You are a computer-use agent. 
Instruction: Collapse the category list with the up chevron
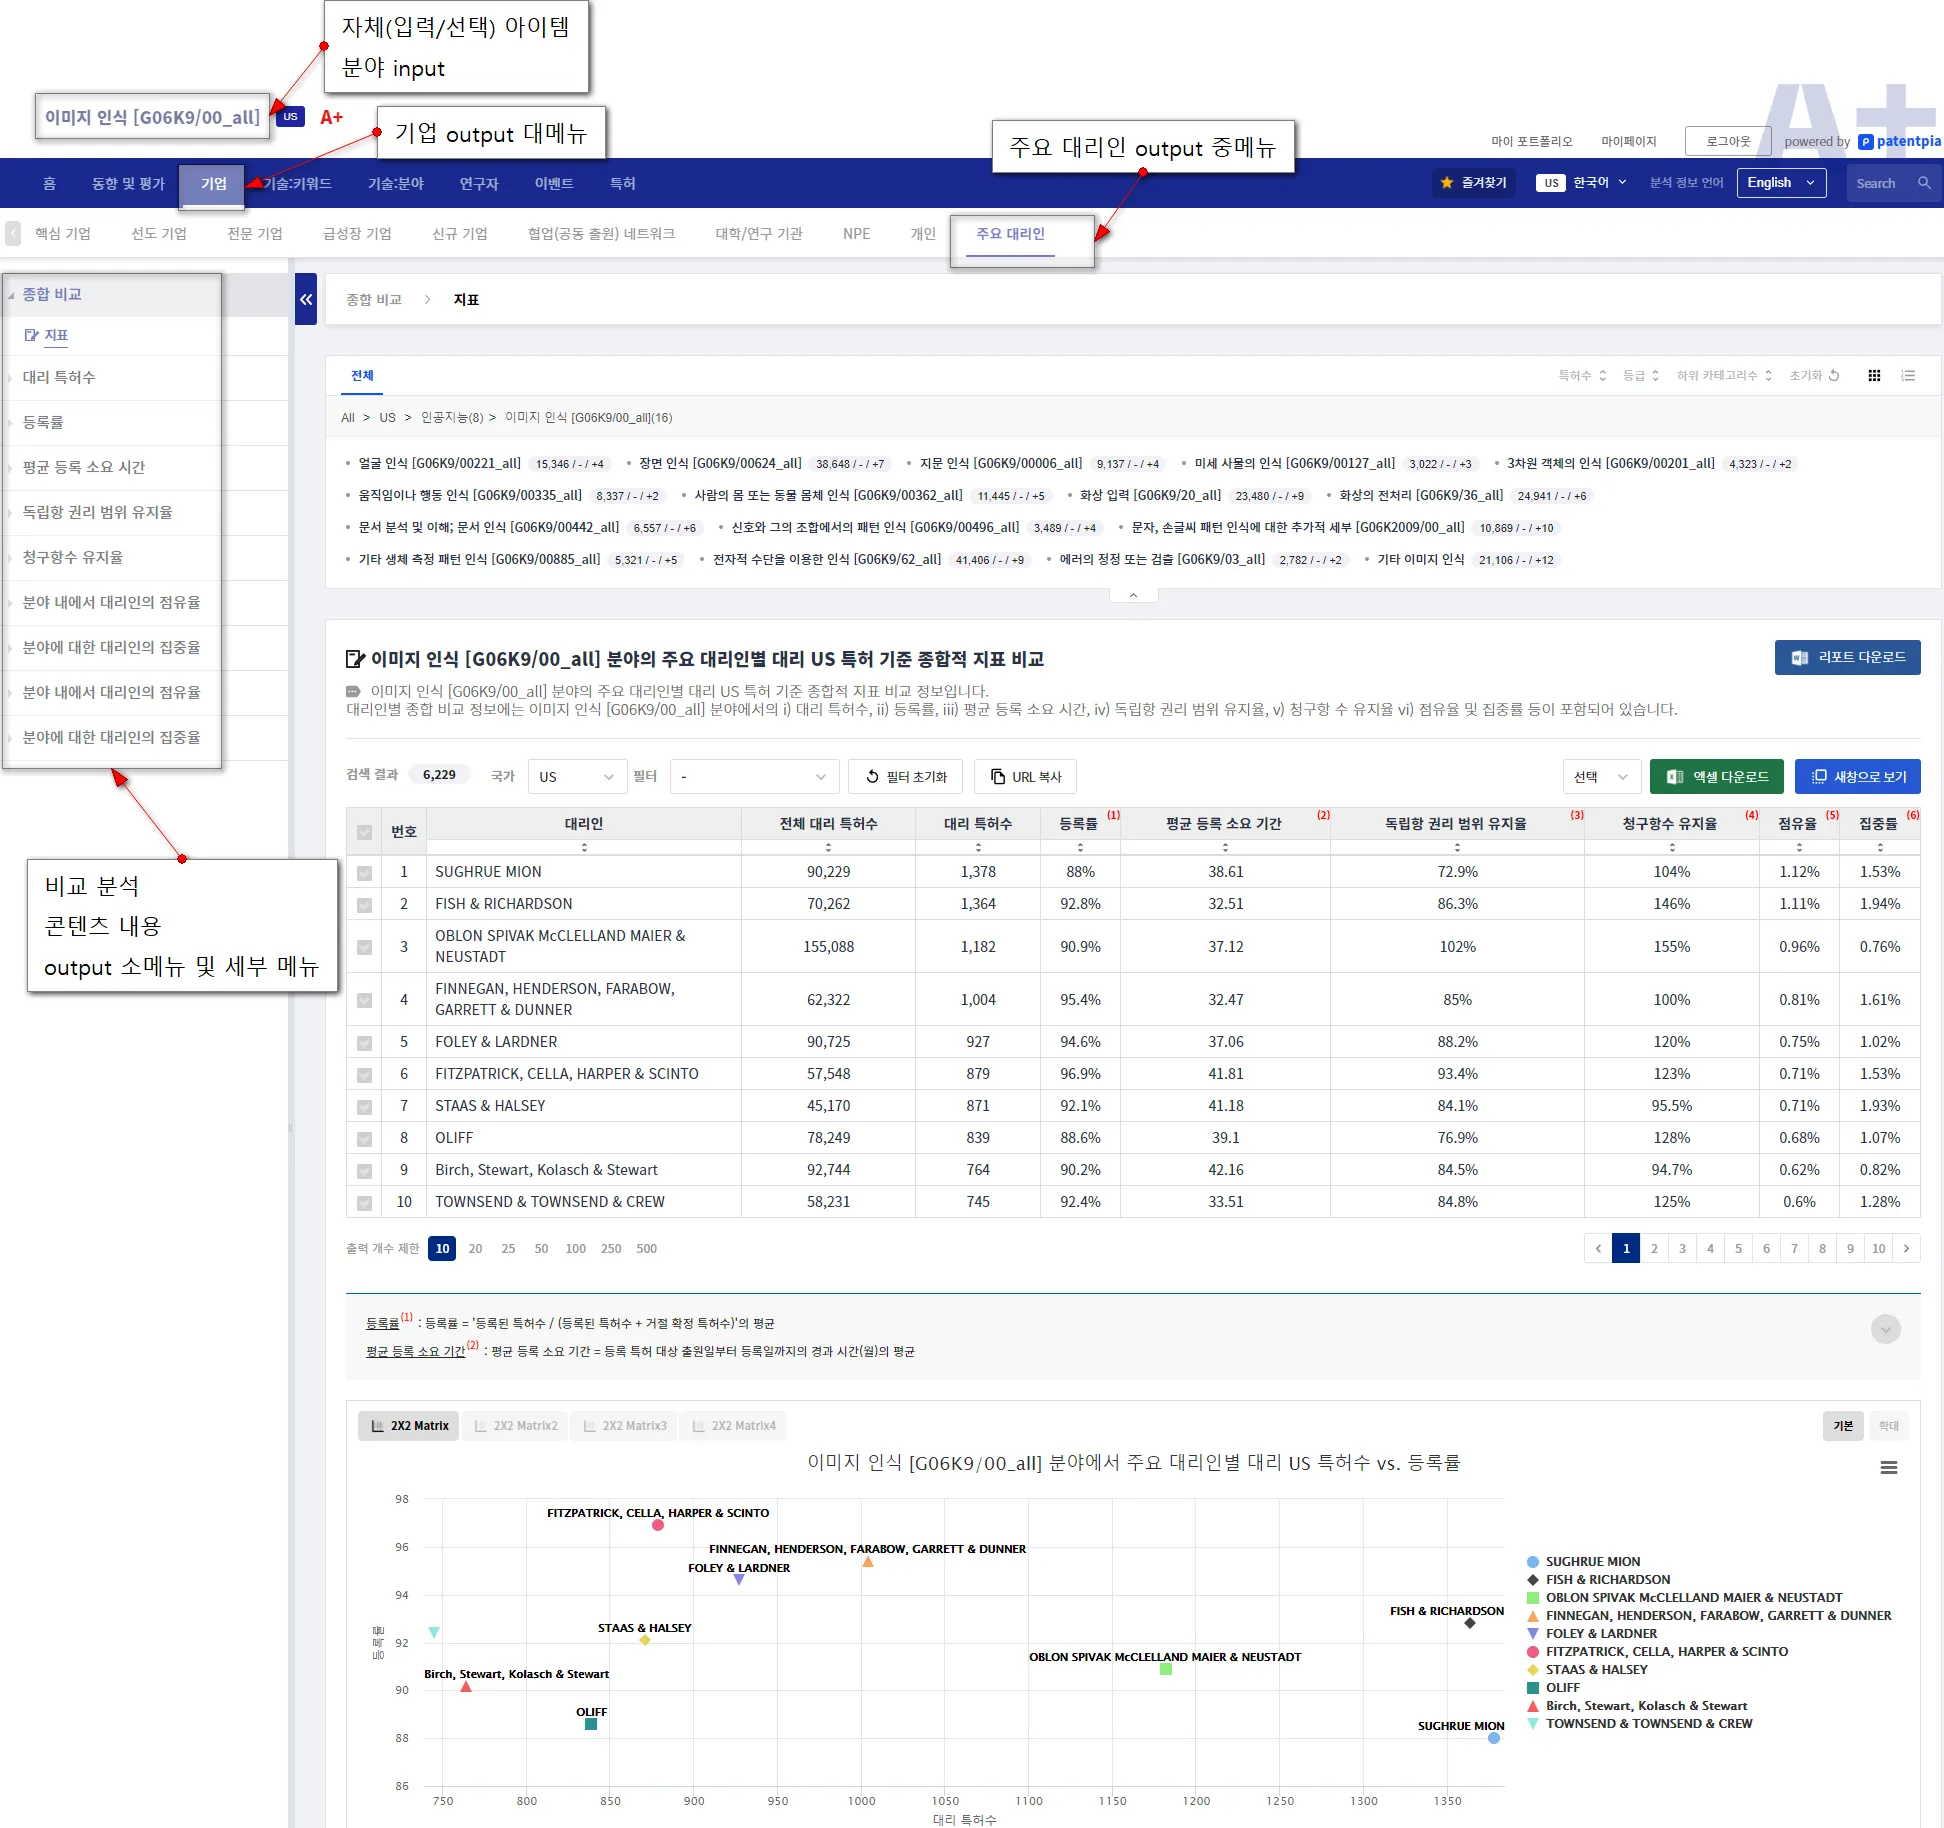pos(1133,595)
